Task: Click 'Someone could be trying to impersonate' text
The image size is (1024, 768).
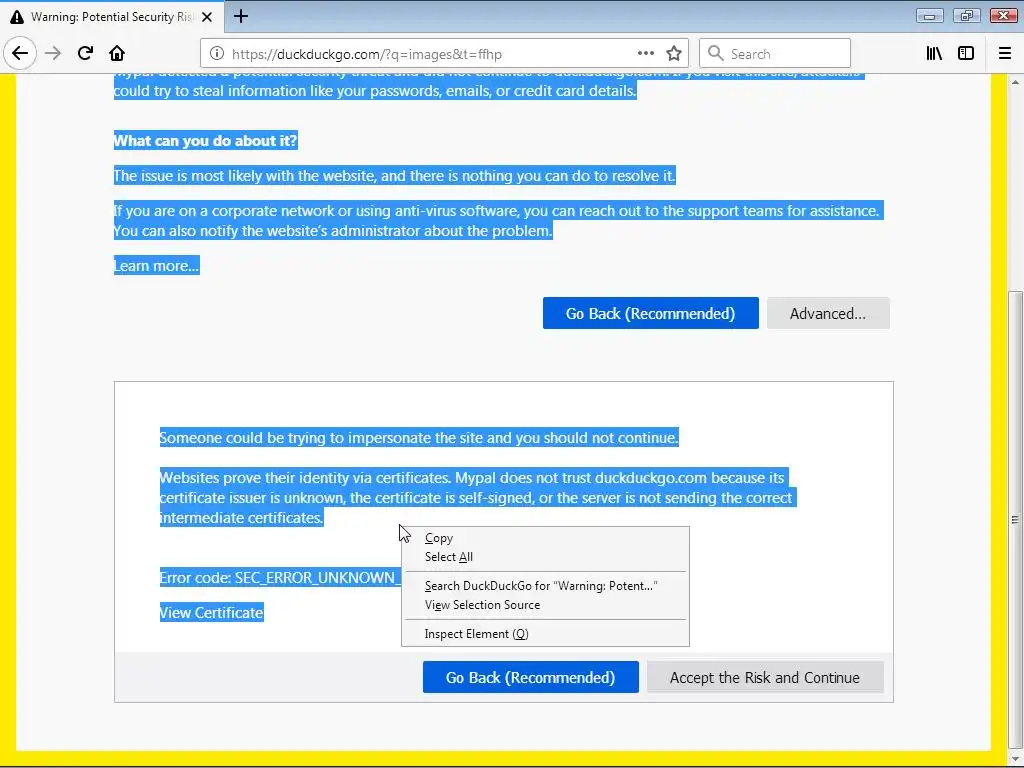Action: click(x=419, y=438)
